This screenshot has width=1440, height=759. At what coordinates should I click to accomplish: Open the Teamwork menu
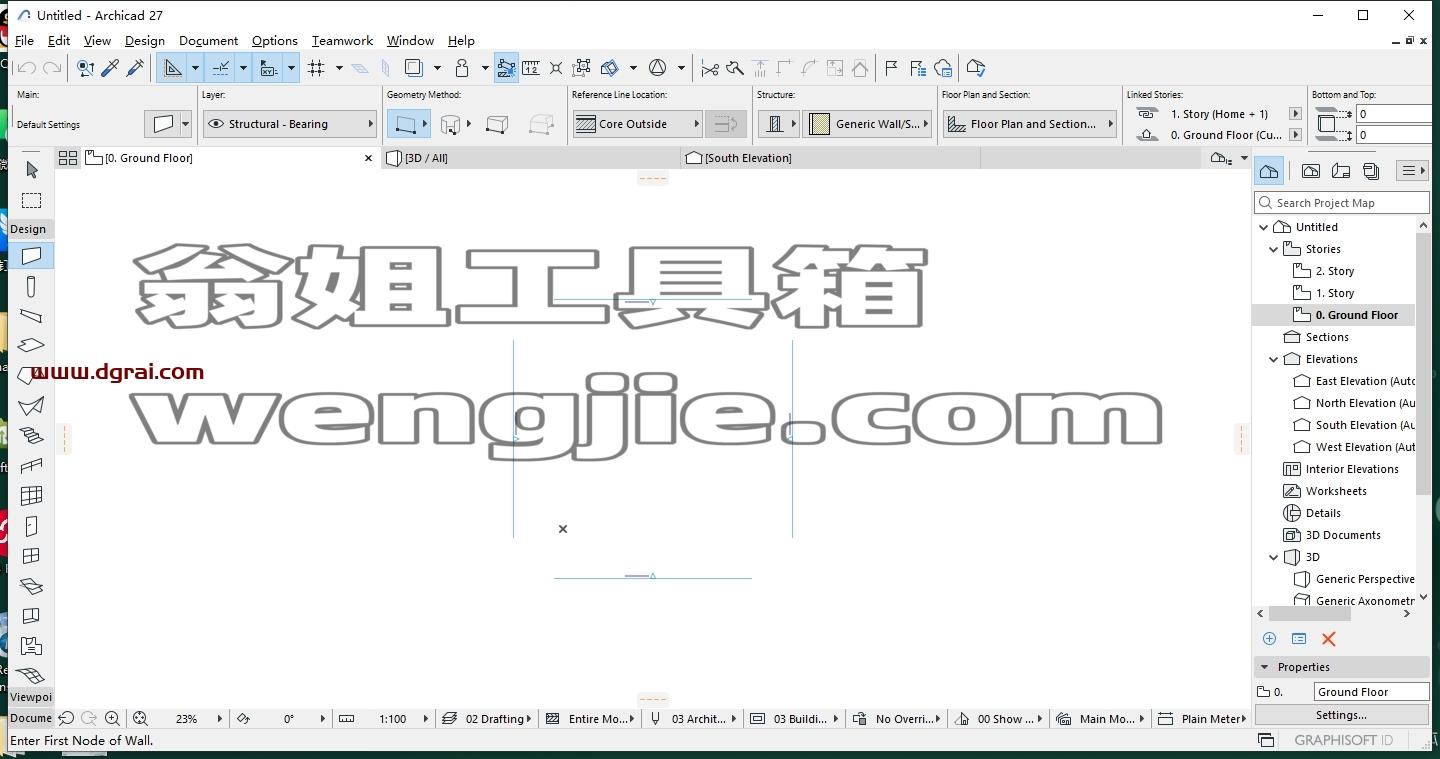coord(342,41)
